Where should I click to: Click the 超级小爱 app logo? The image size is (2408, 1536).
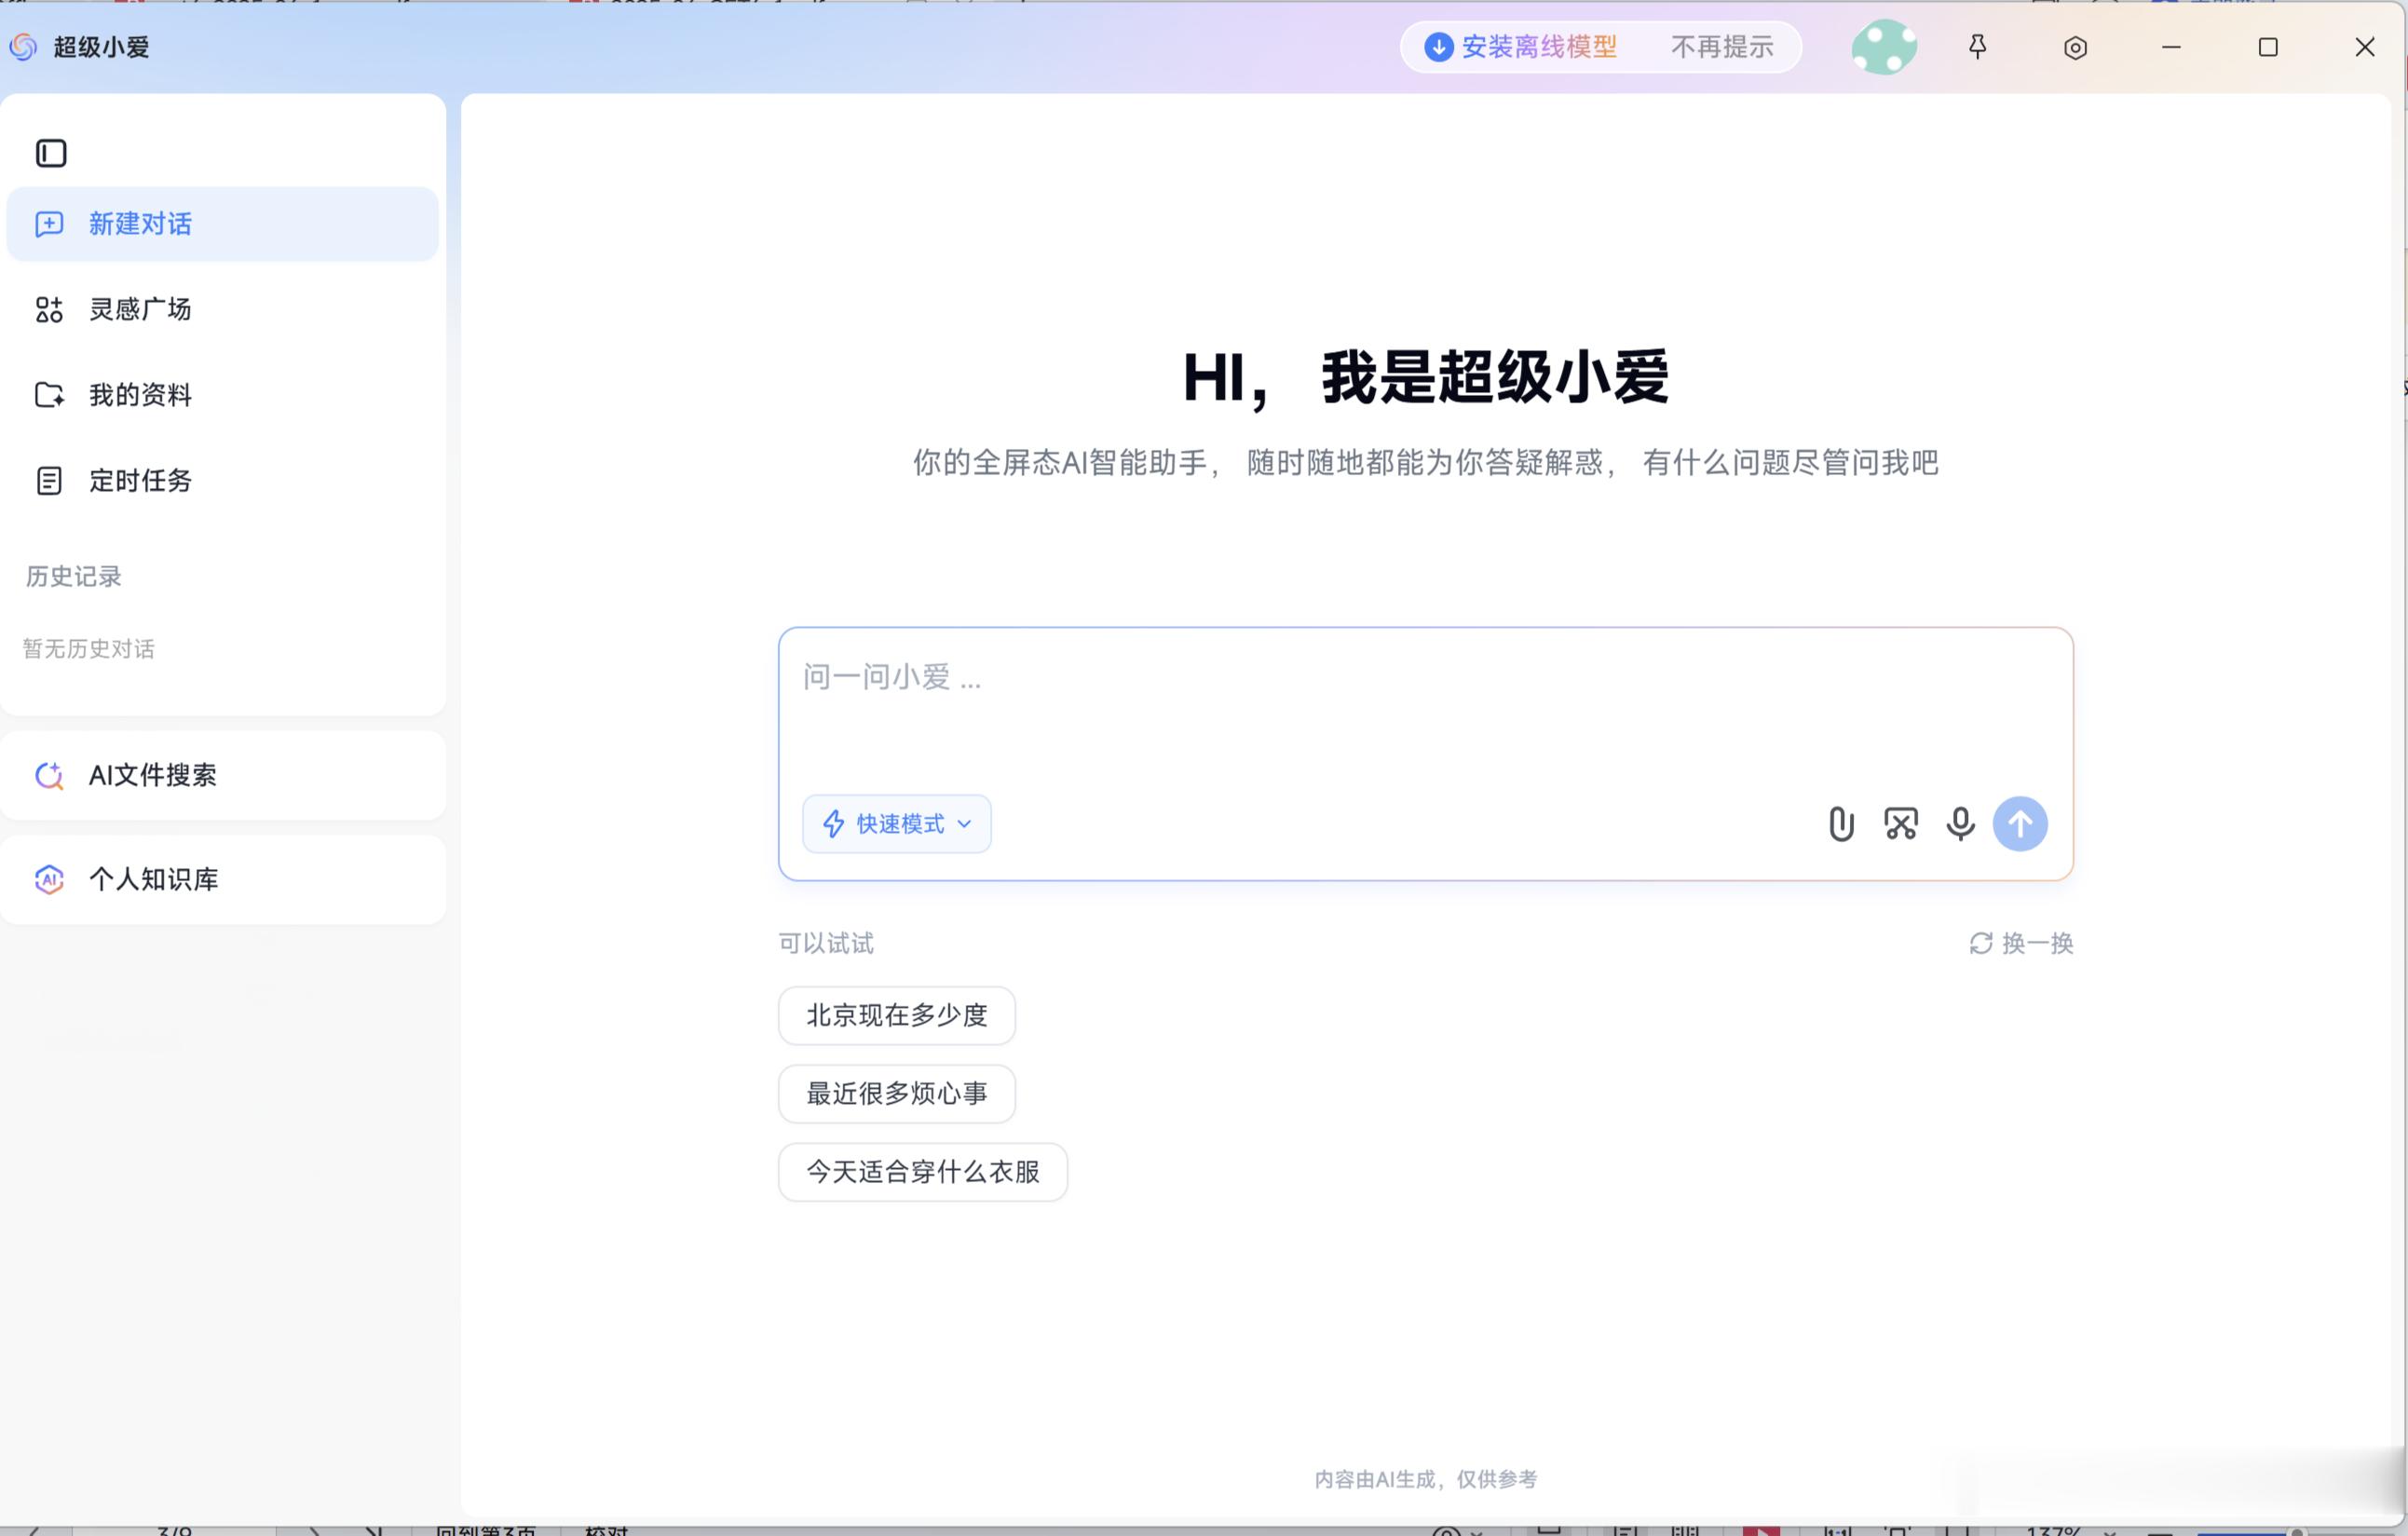click(23, 47)
